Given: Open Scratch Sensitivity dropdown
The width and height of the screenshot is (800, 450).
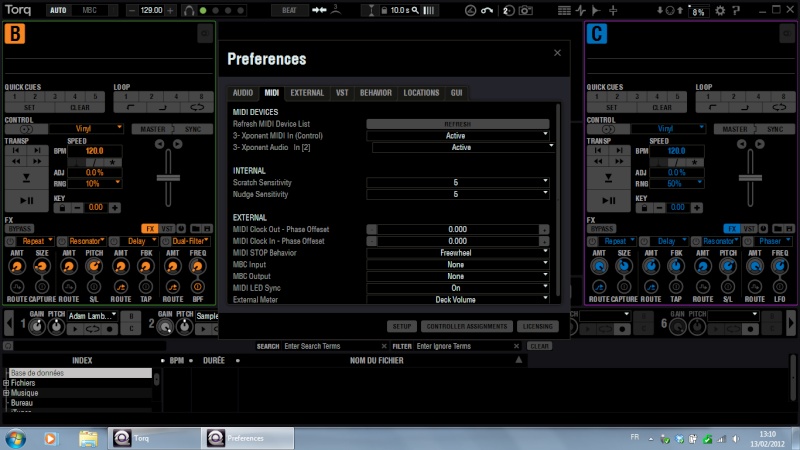Looking at the screenshot, I should point(458,183).
